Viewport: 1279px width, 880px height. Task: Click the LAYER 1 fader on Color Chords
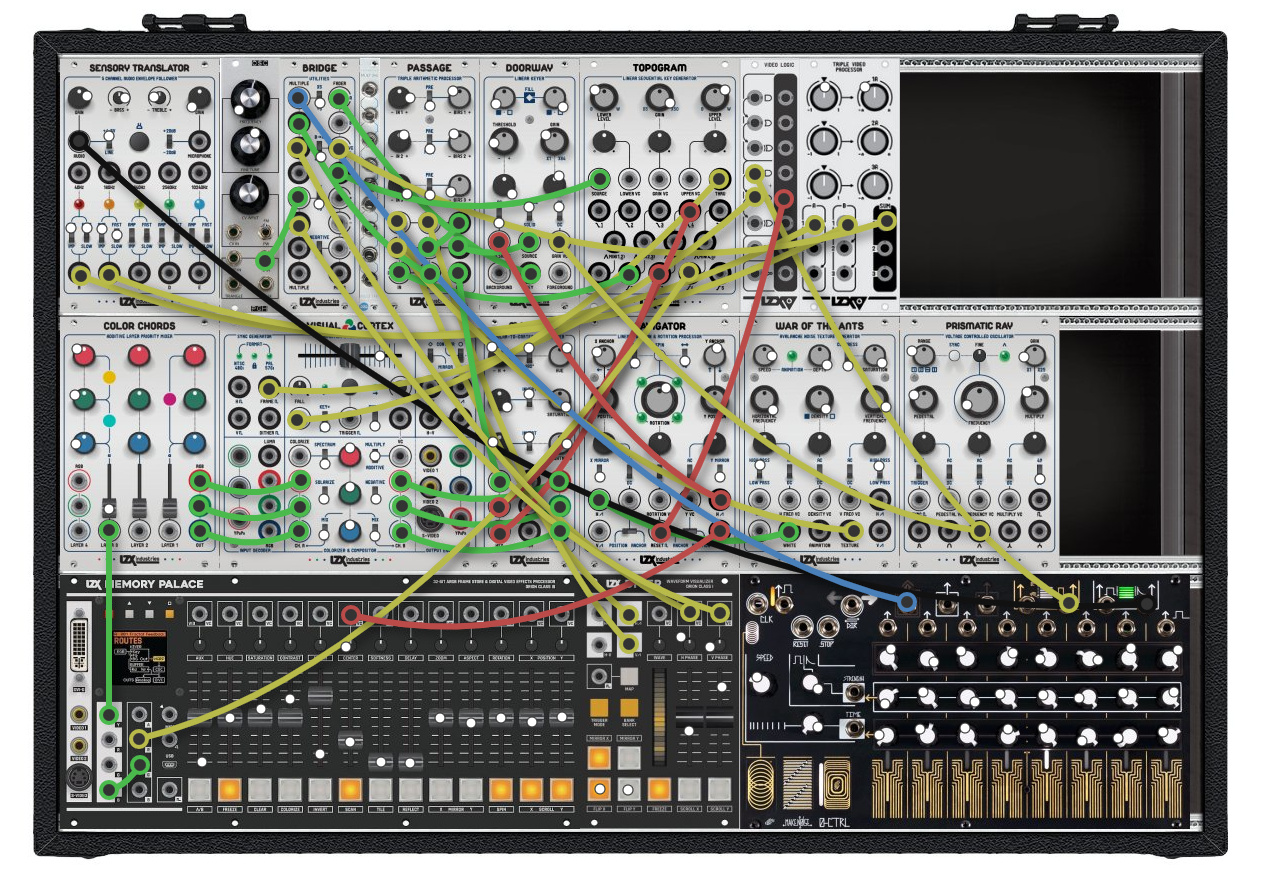170,508
